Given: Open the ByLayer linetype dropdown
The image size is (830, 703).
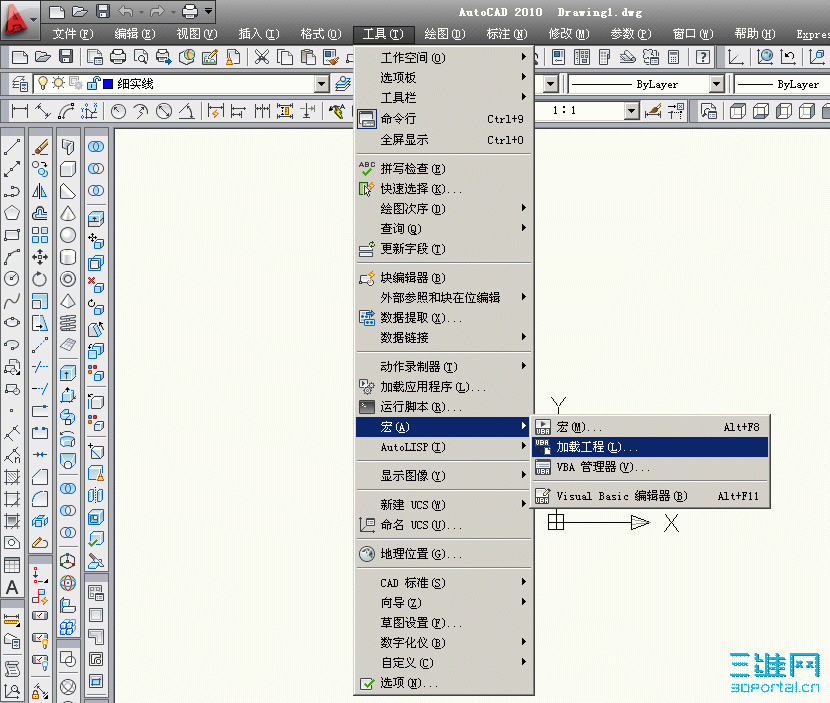Looking at the screenshot, I should tap(716, 84).
